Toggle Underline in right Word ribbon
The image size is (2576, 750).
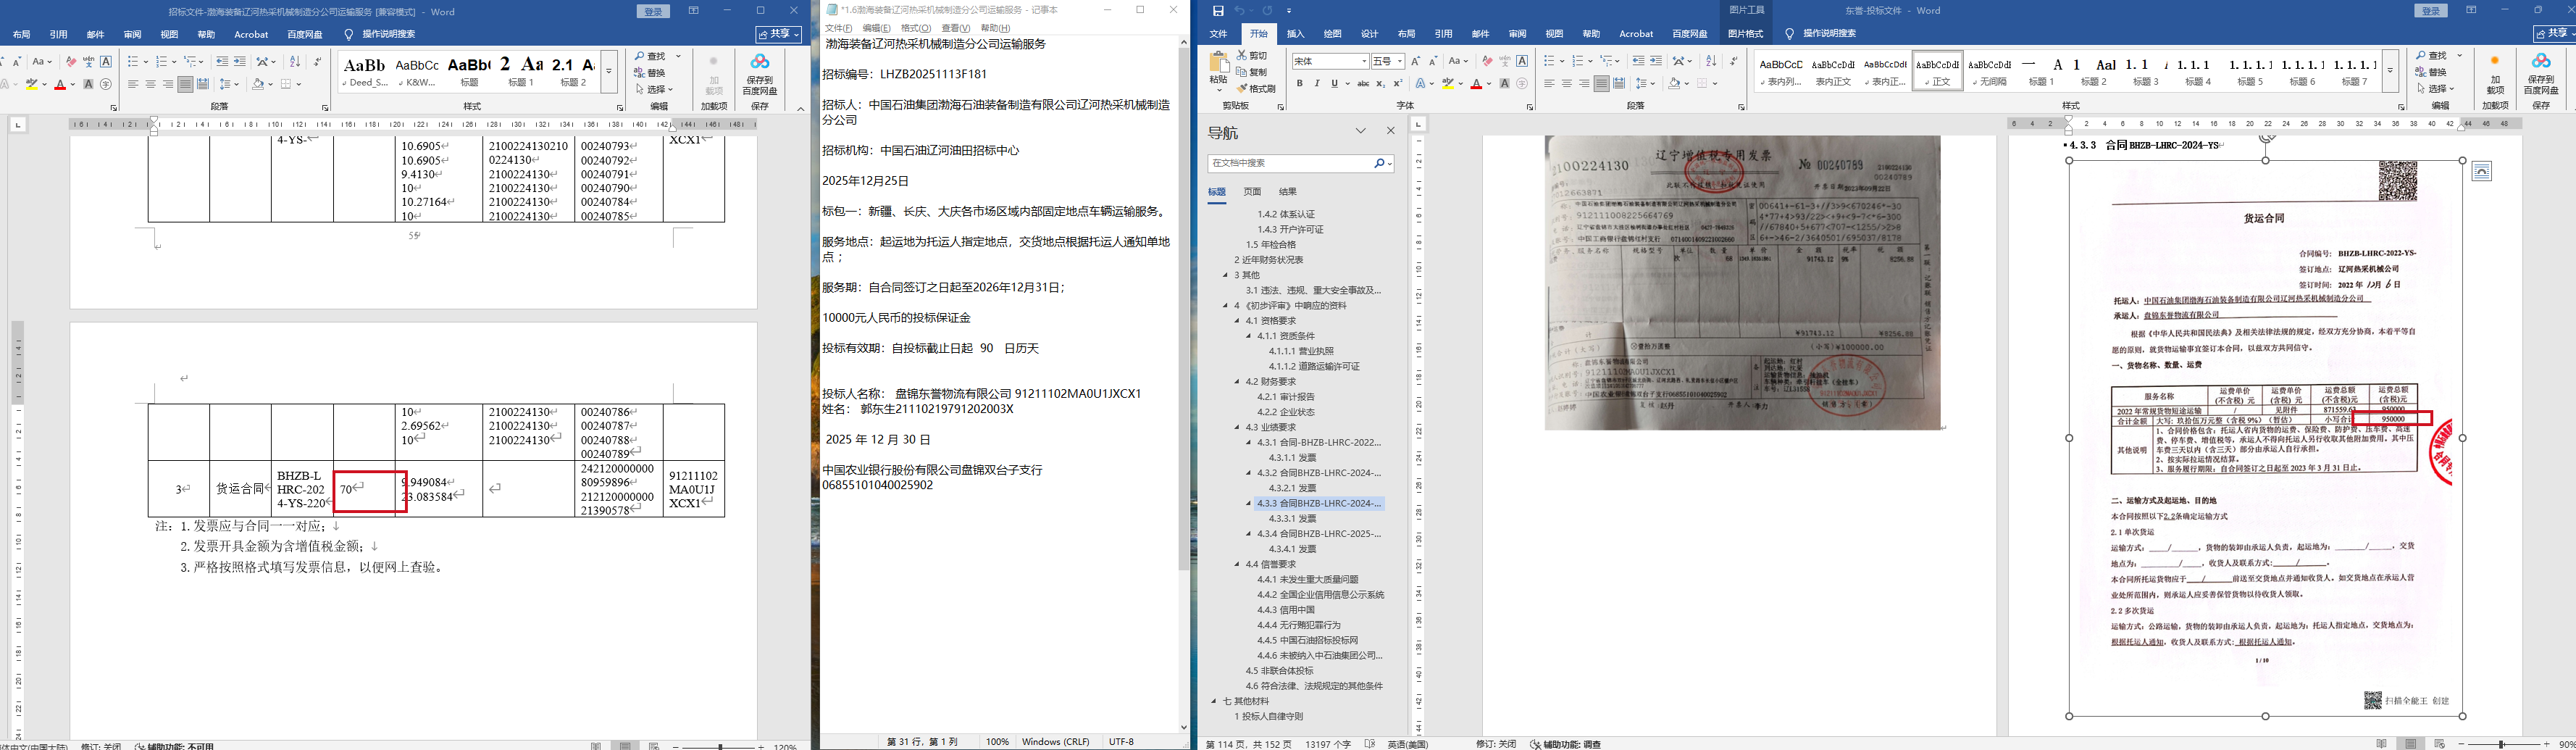click(x=1334, y=84)
